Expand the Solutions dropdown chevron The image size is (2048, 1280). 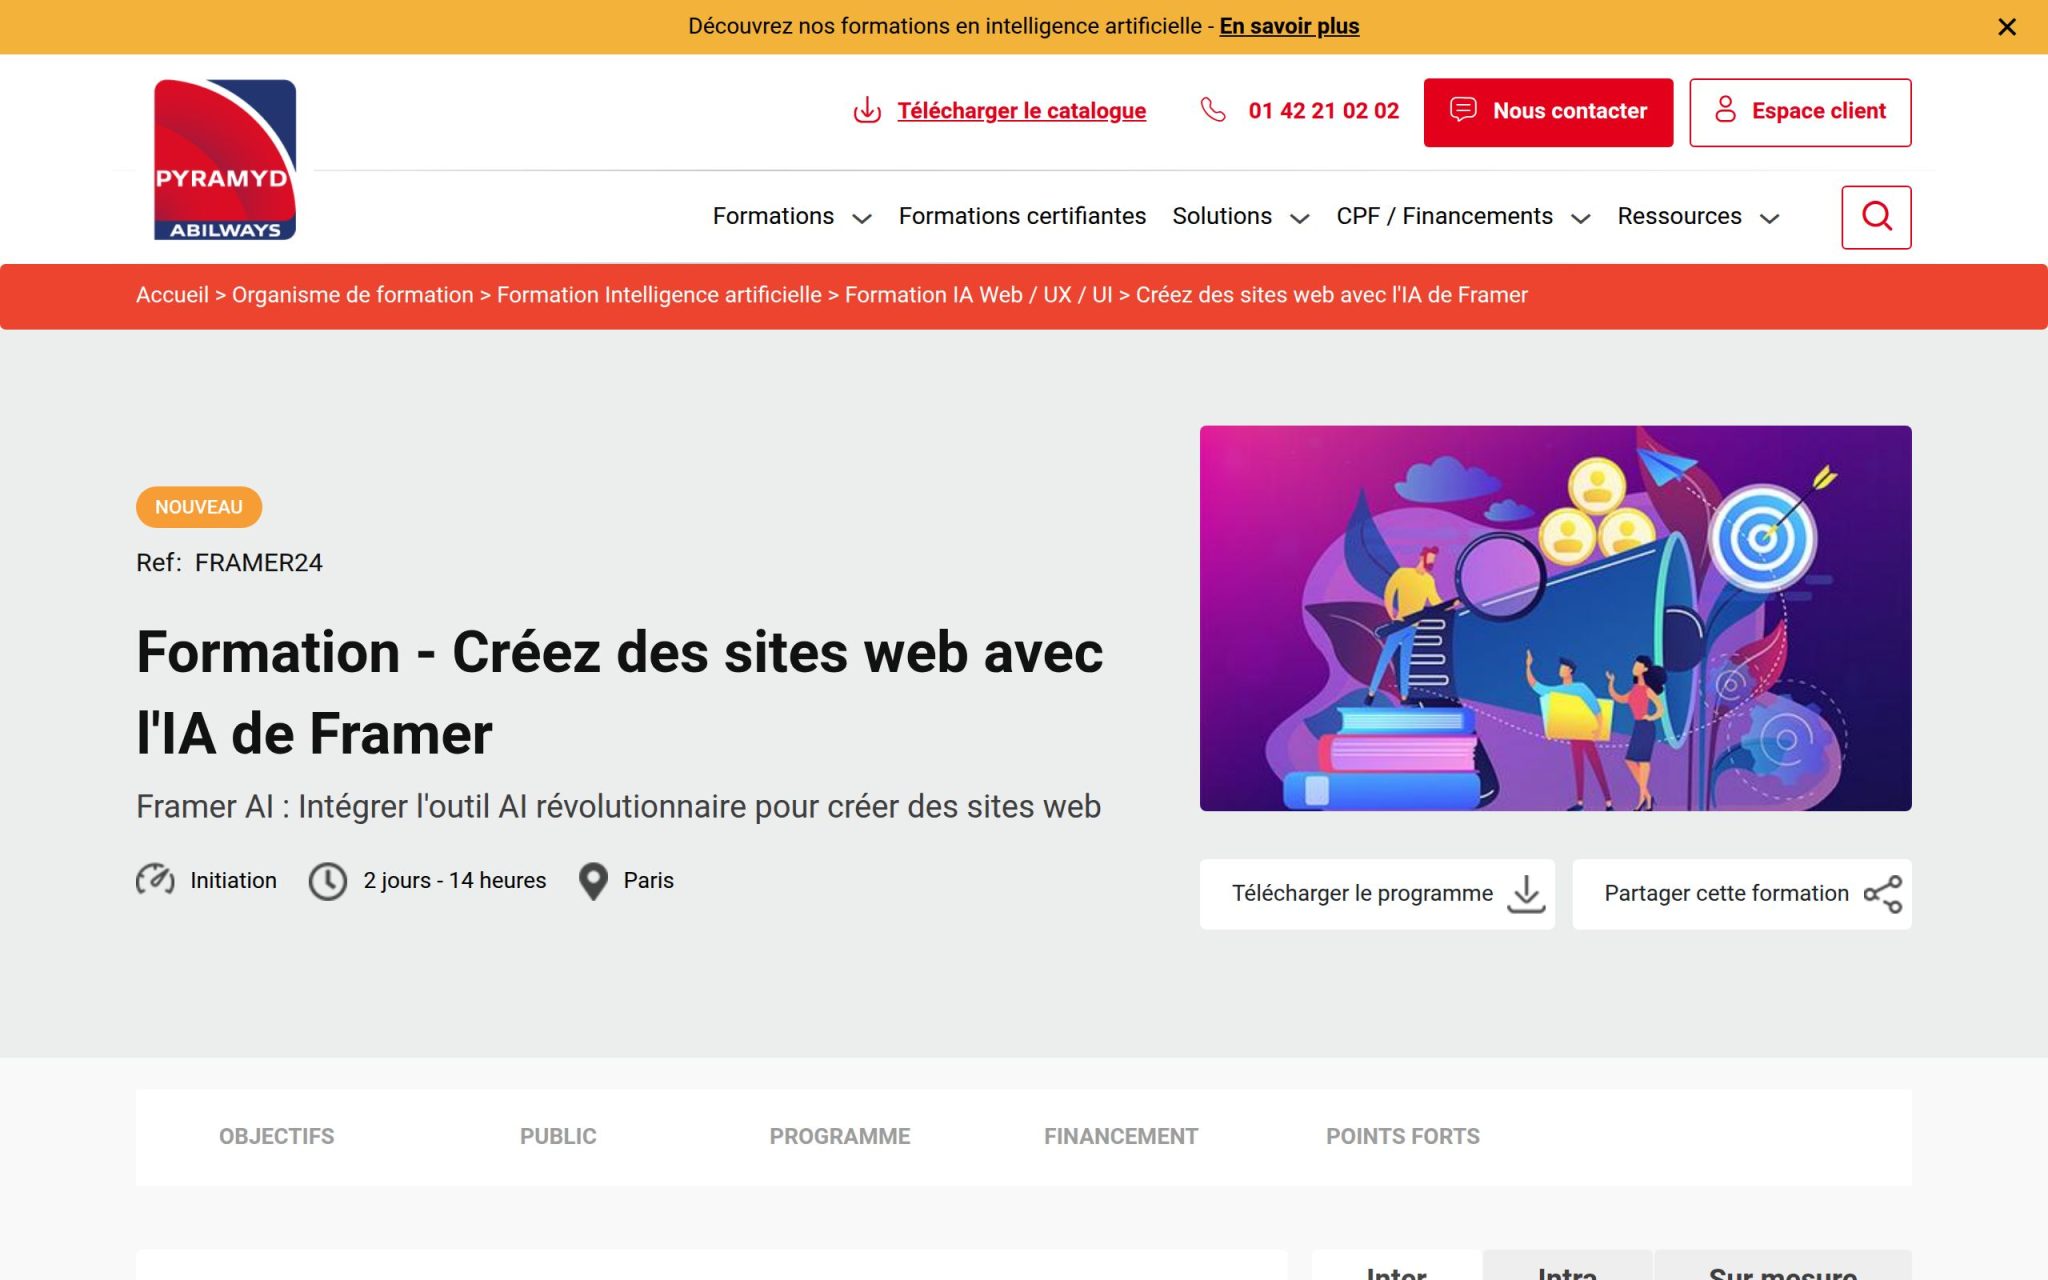pos(1300,218)
